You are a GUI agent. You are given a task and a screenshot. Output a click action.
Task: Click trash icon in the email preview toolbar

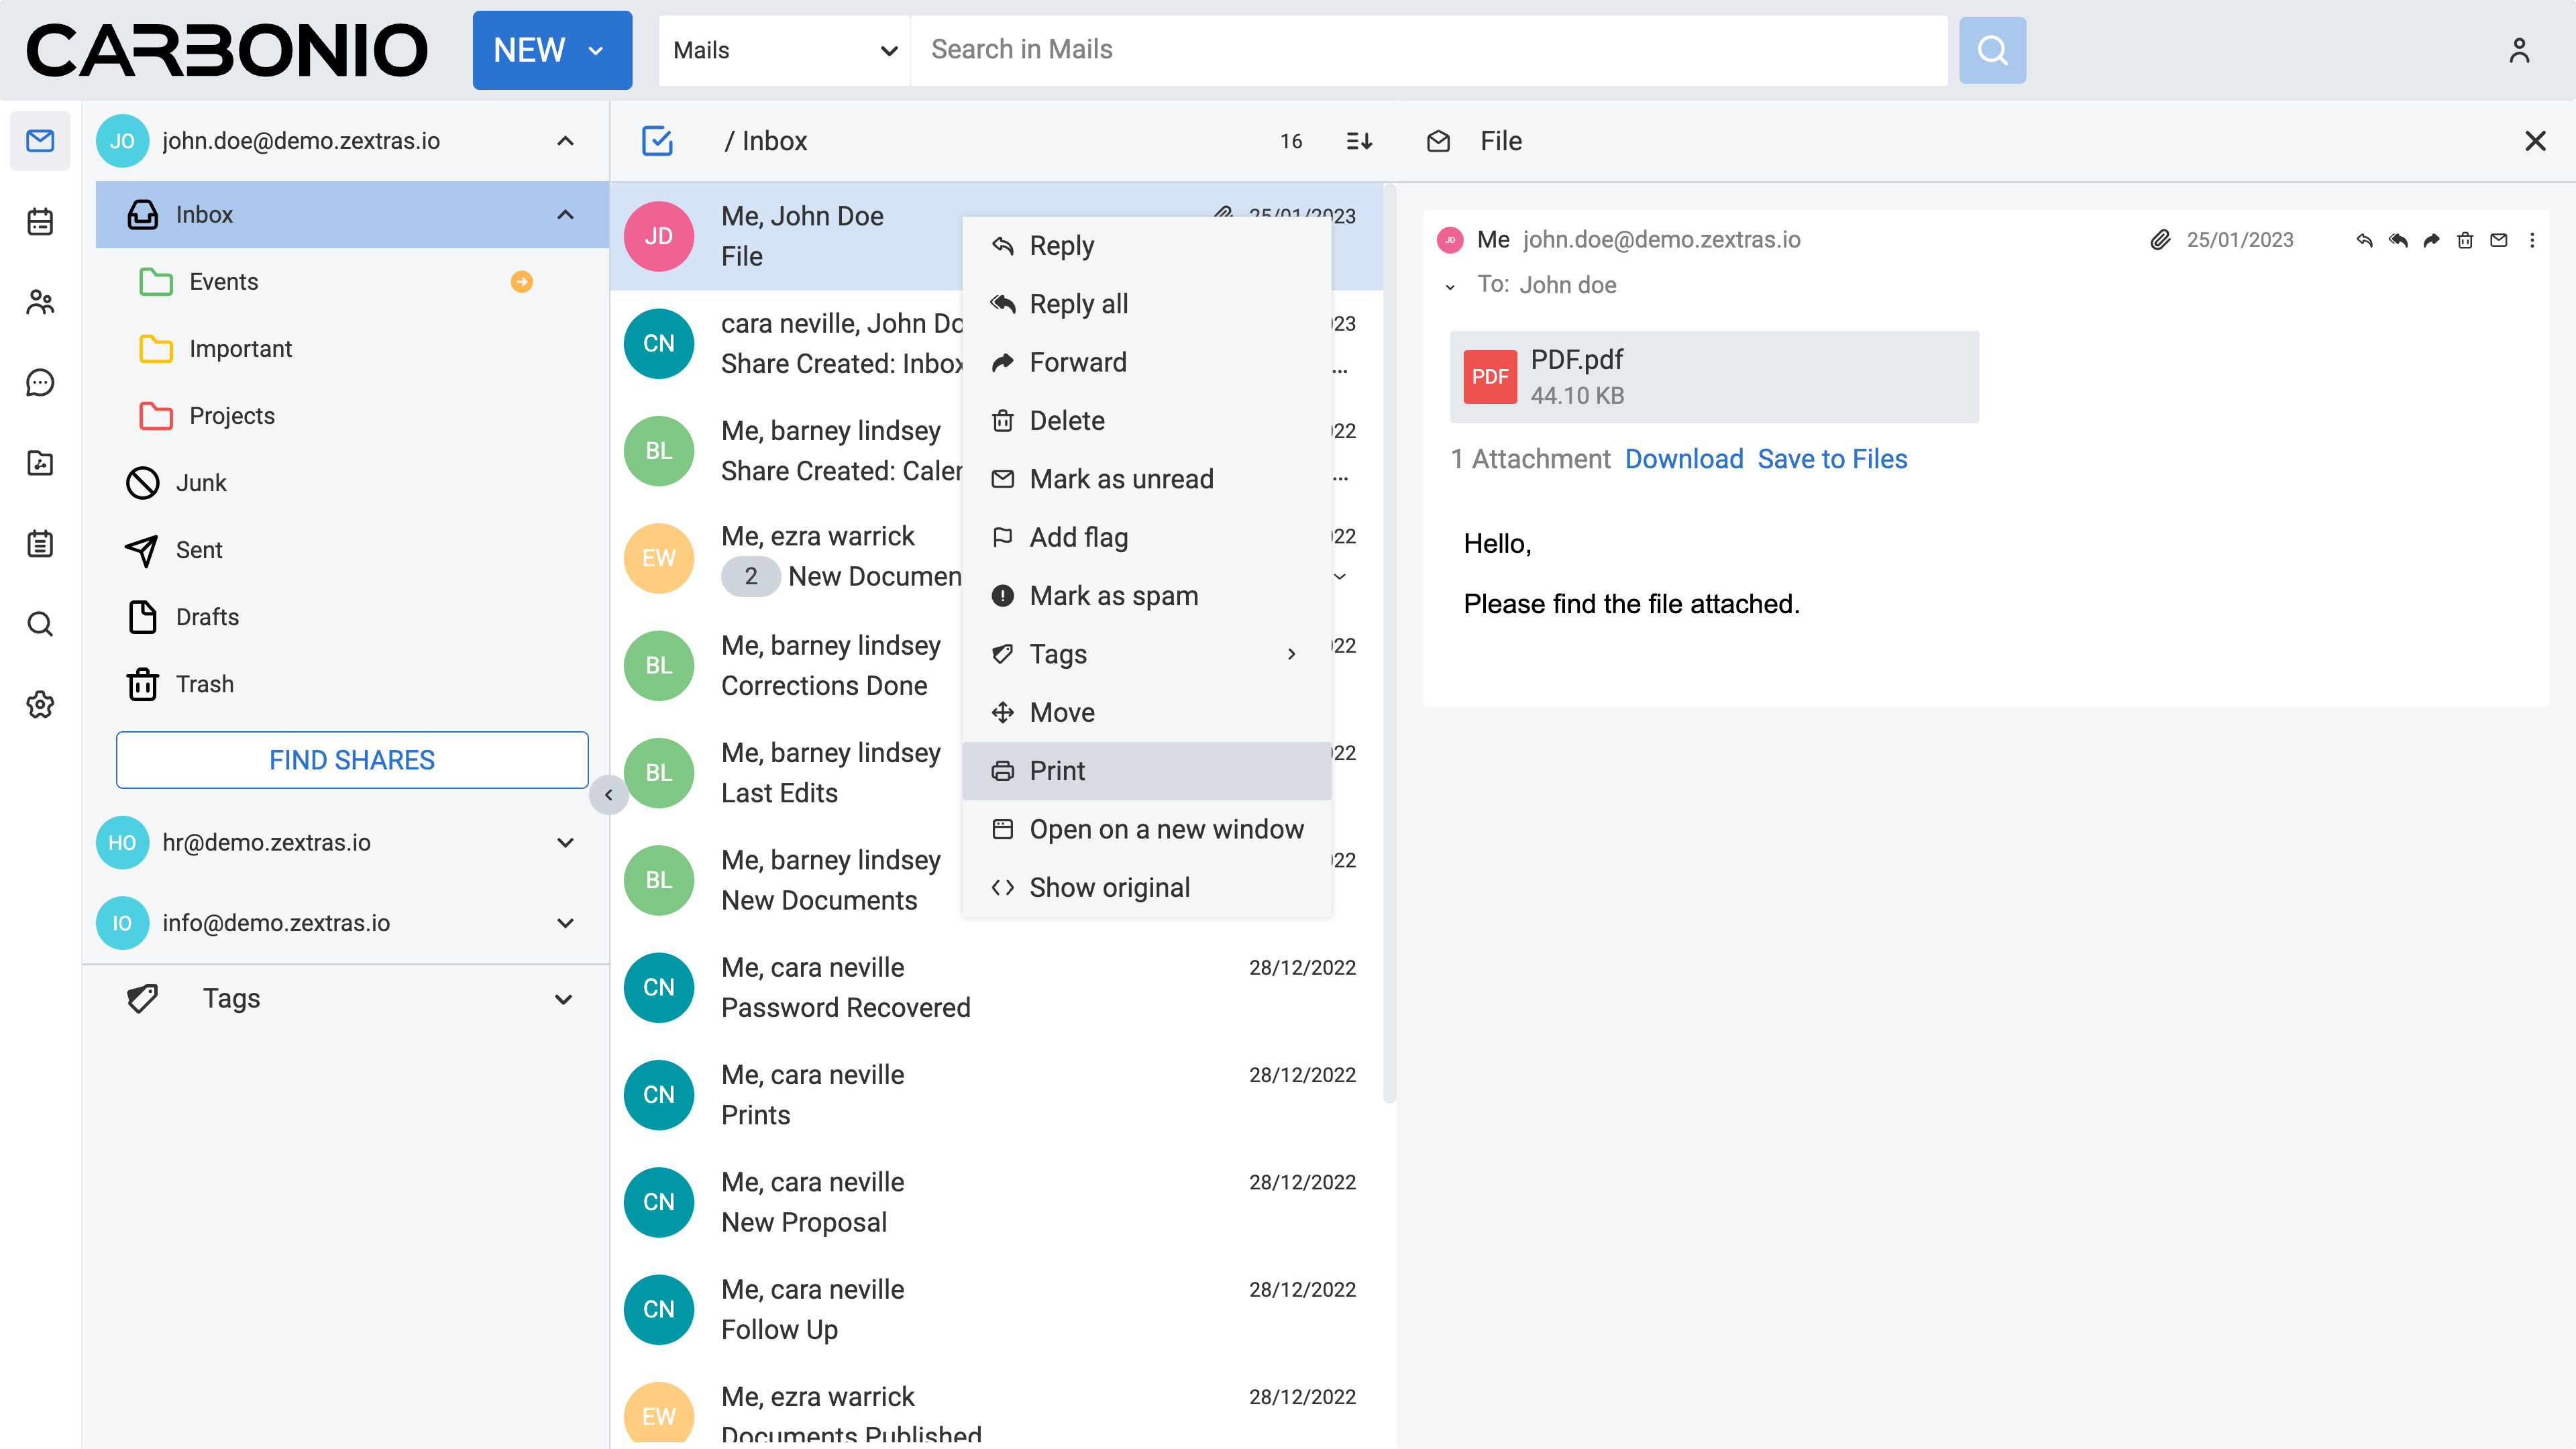pos(2464,240)
